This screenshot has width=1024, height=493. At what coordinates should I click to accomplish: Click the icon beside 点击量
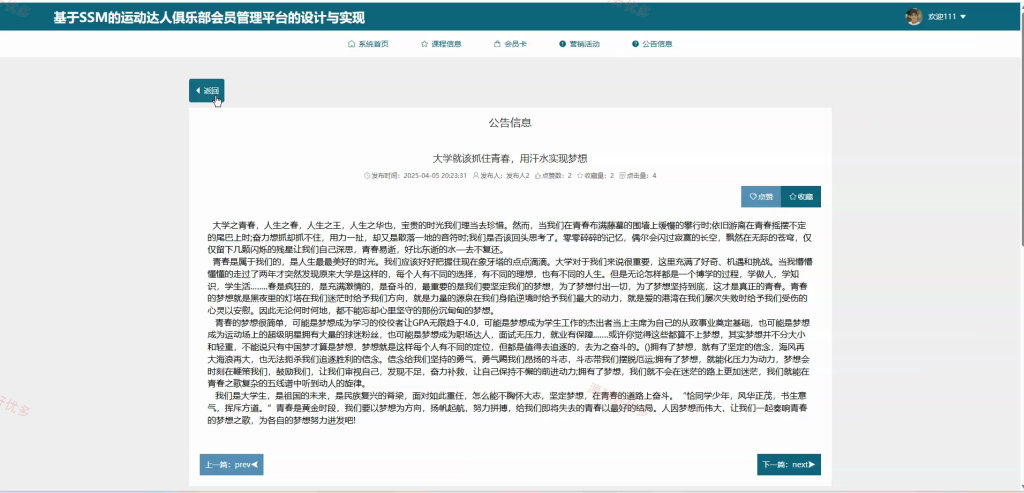622,176
